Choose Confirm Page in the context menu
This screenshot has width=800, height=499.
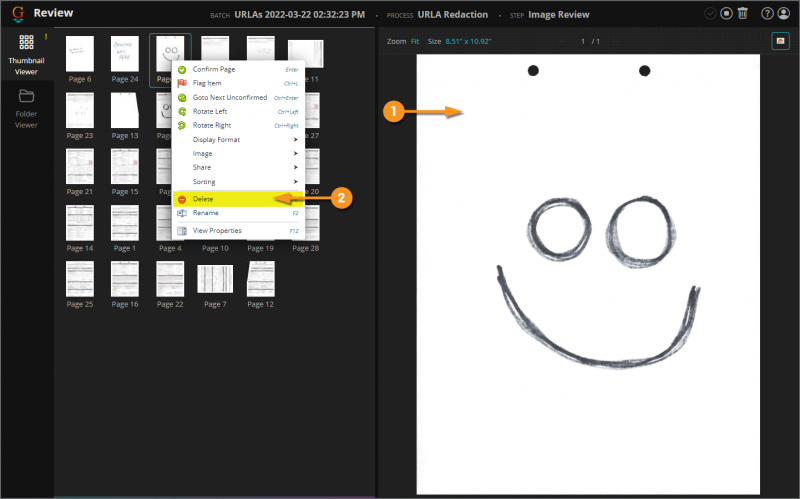click(x=238, y=69)
